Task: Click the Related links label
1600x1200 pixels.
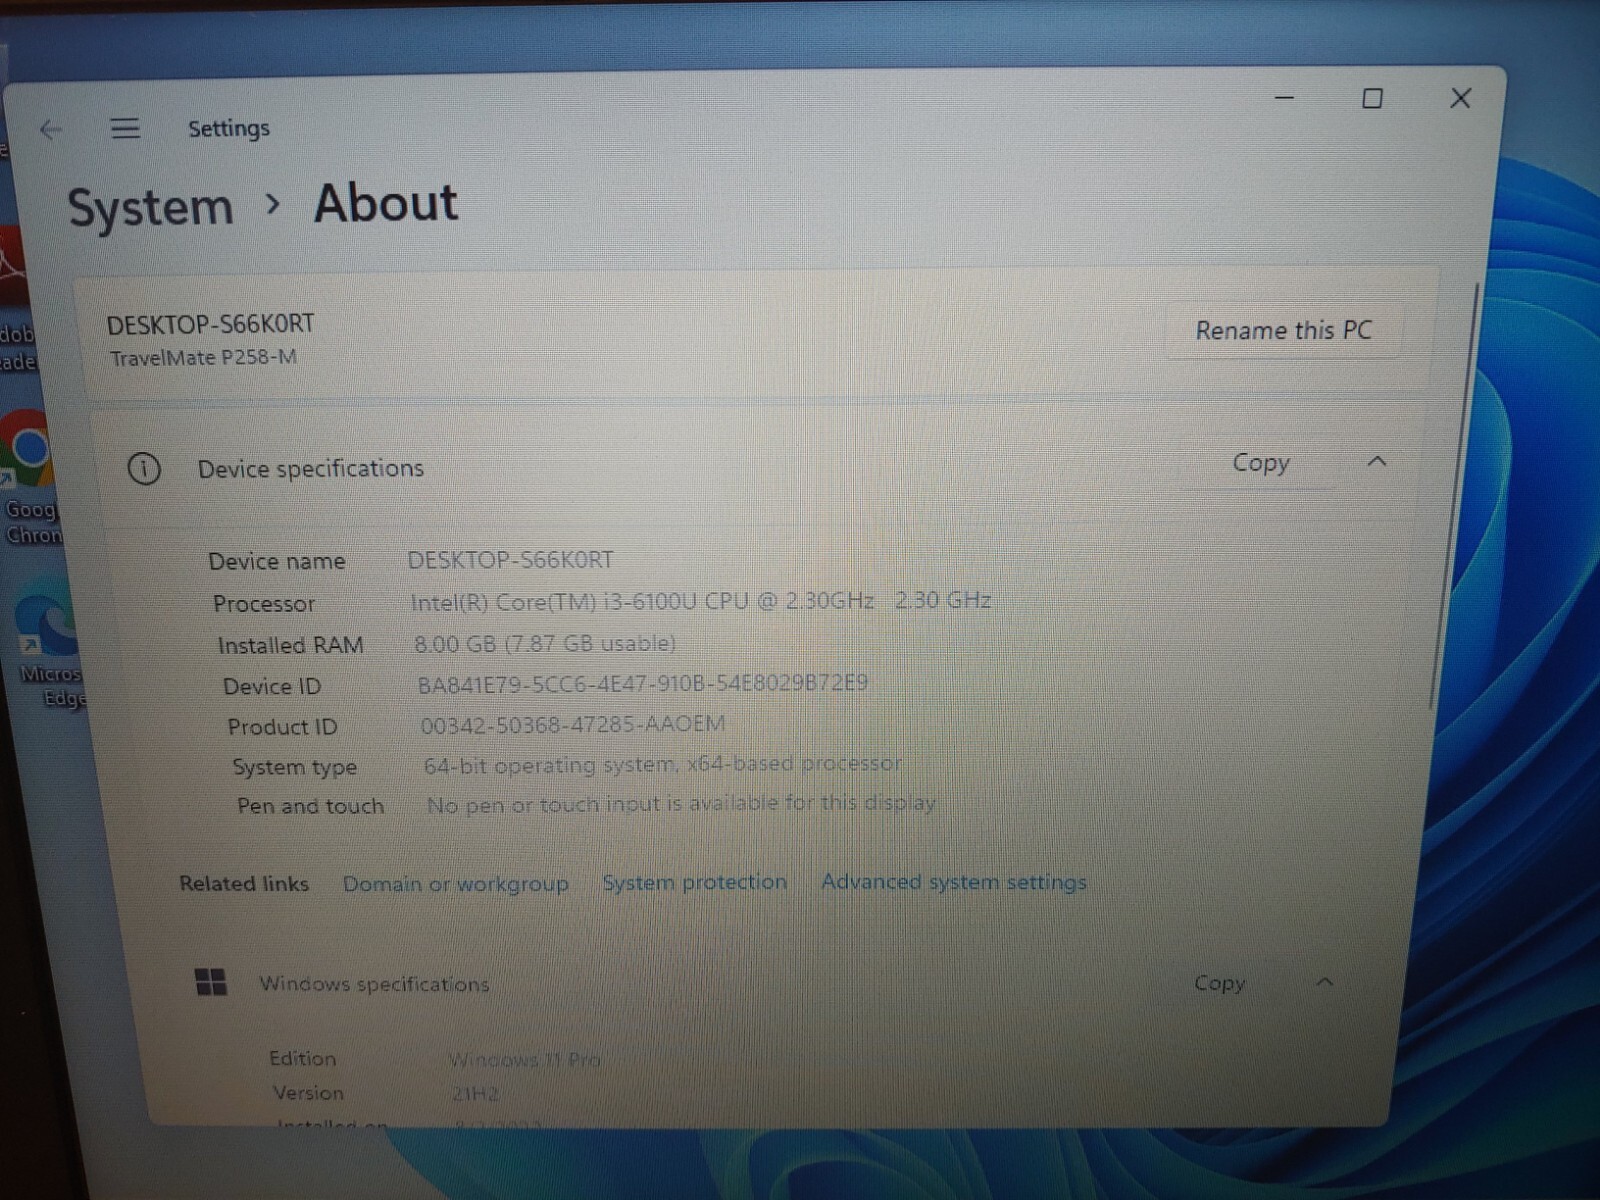Action: pos(244,884)
